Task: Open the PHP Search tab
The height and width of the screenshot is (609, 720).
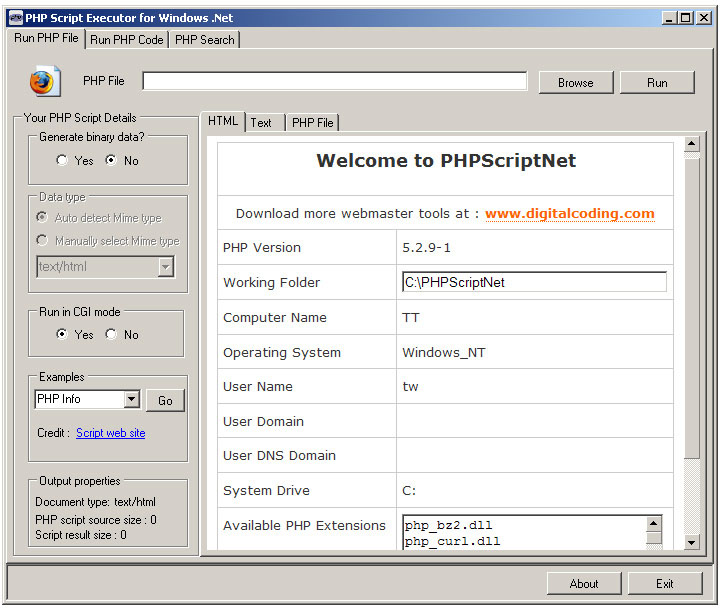Action: [205, 40]
